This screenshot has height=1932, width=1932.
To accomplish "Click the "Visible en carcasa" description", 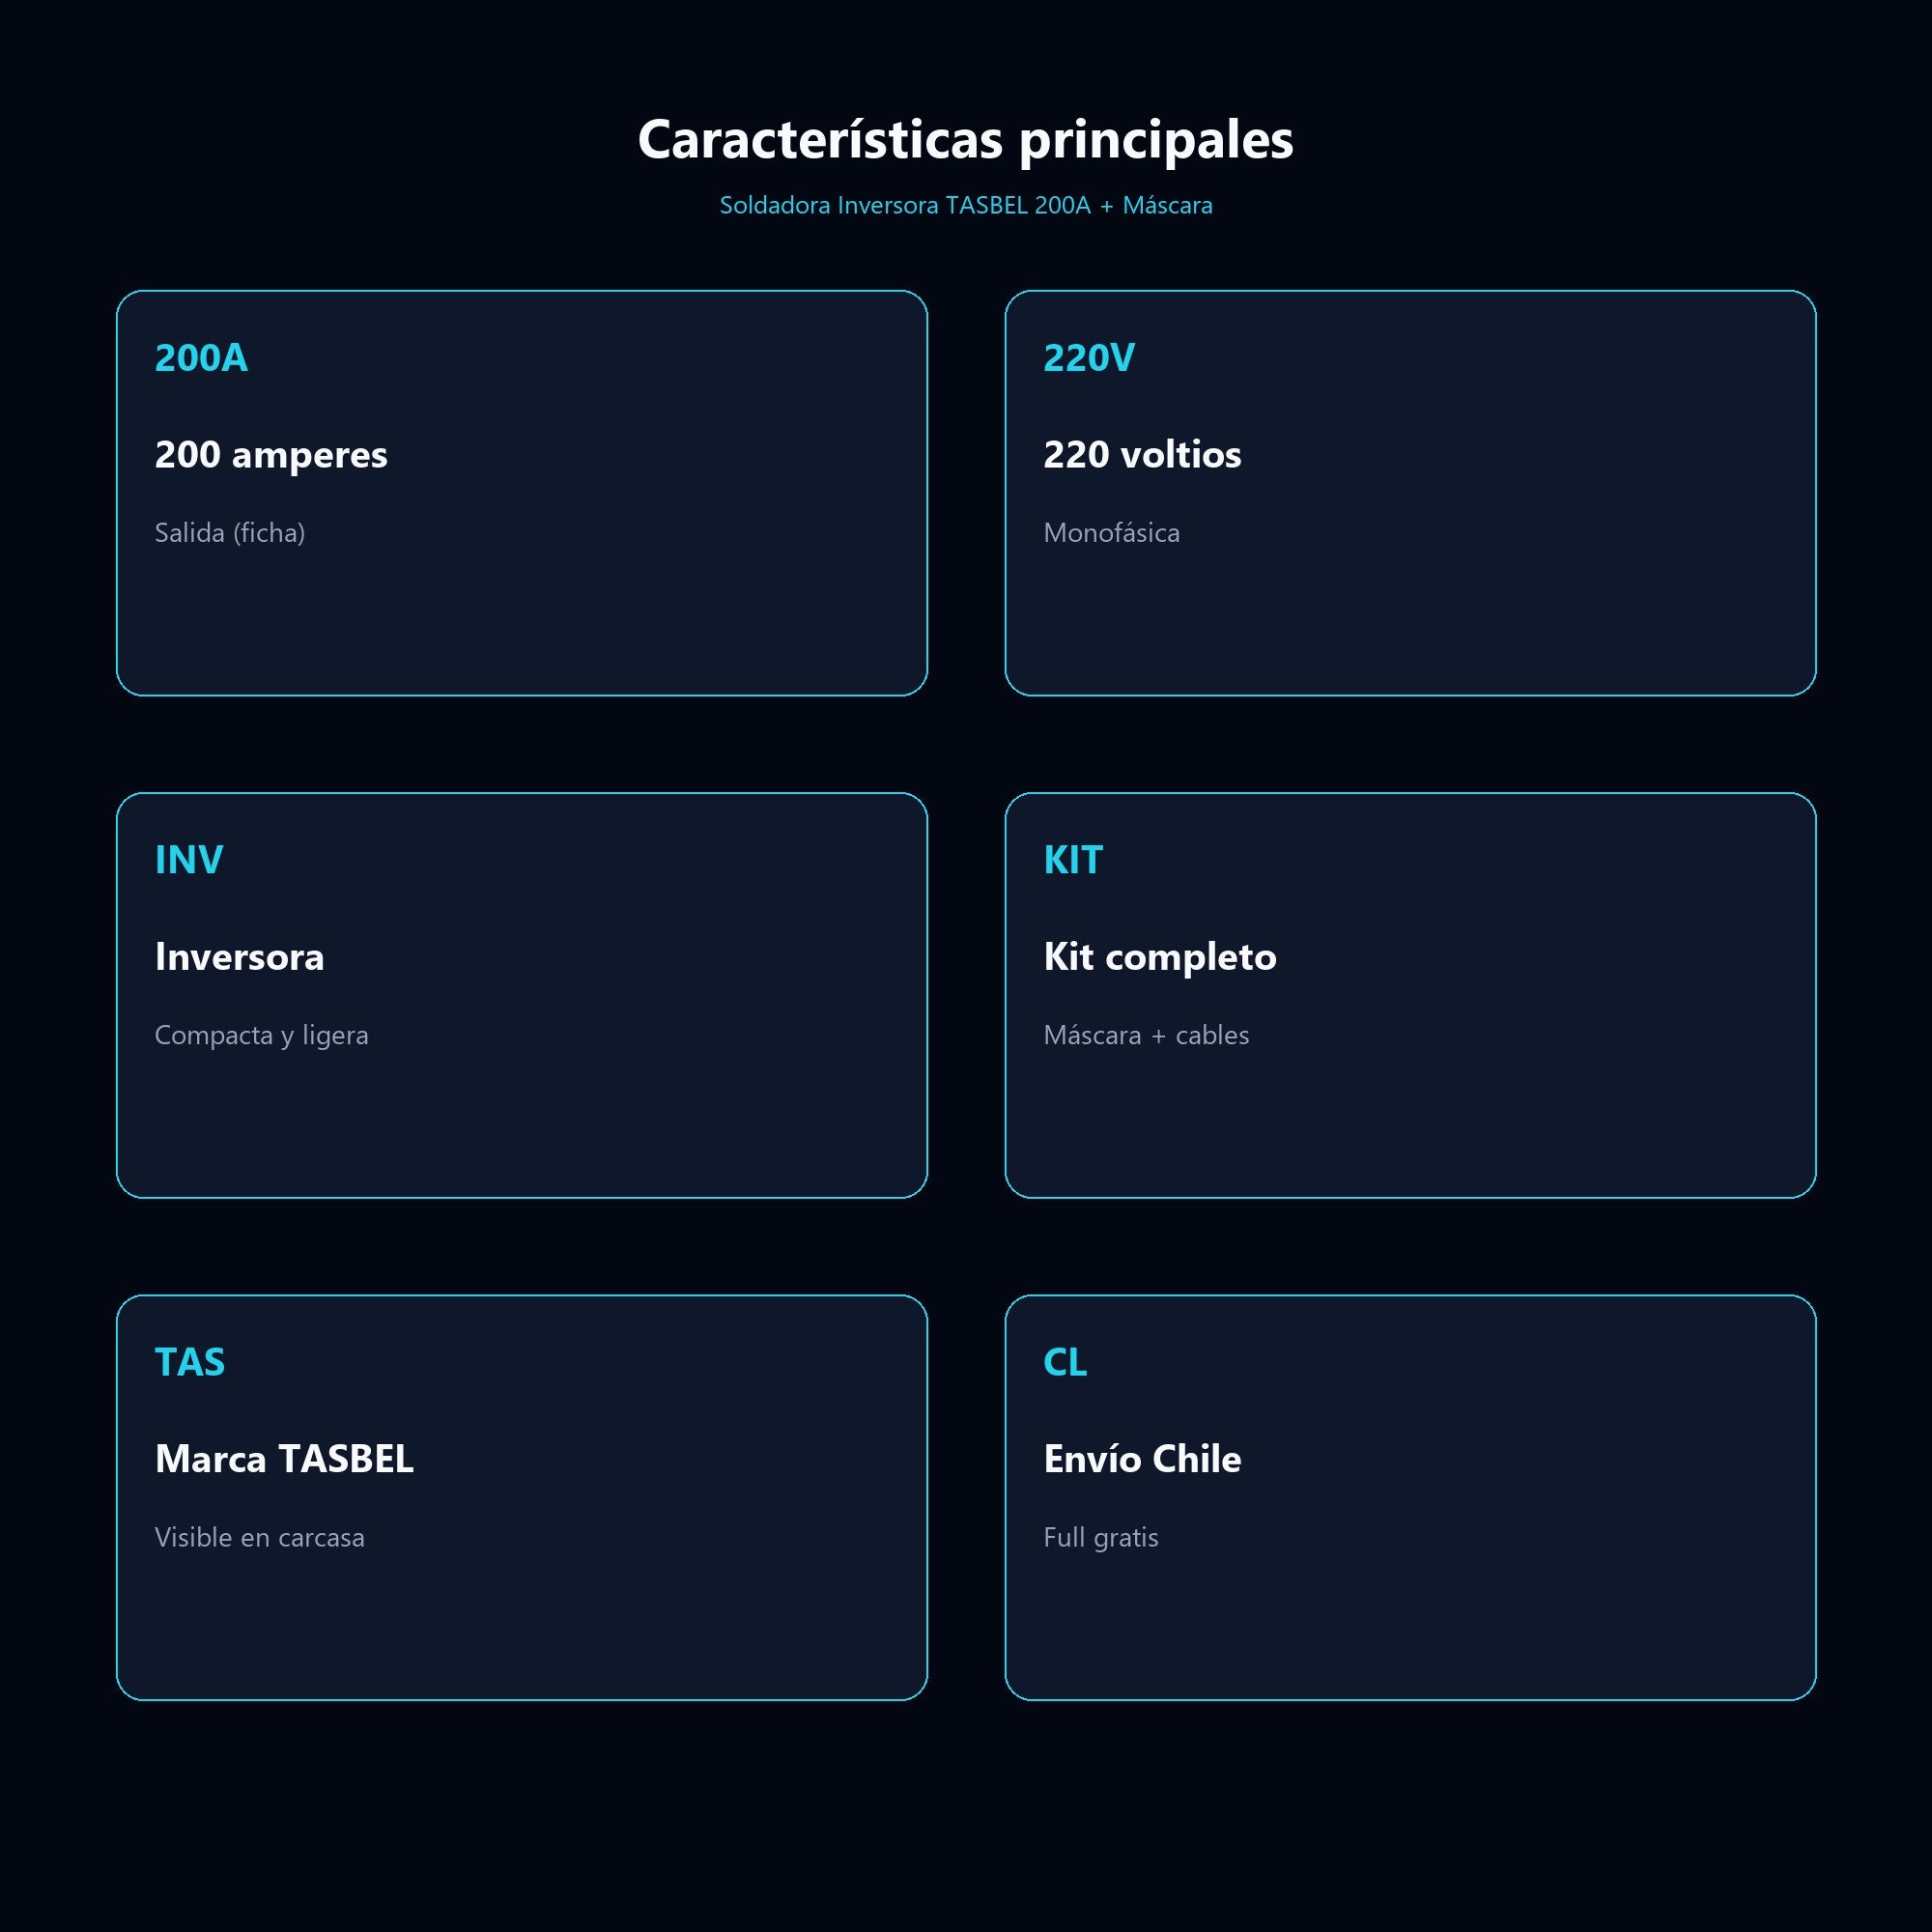I will pyautogui.click(x=259, y=1537).
